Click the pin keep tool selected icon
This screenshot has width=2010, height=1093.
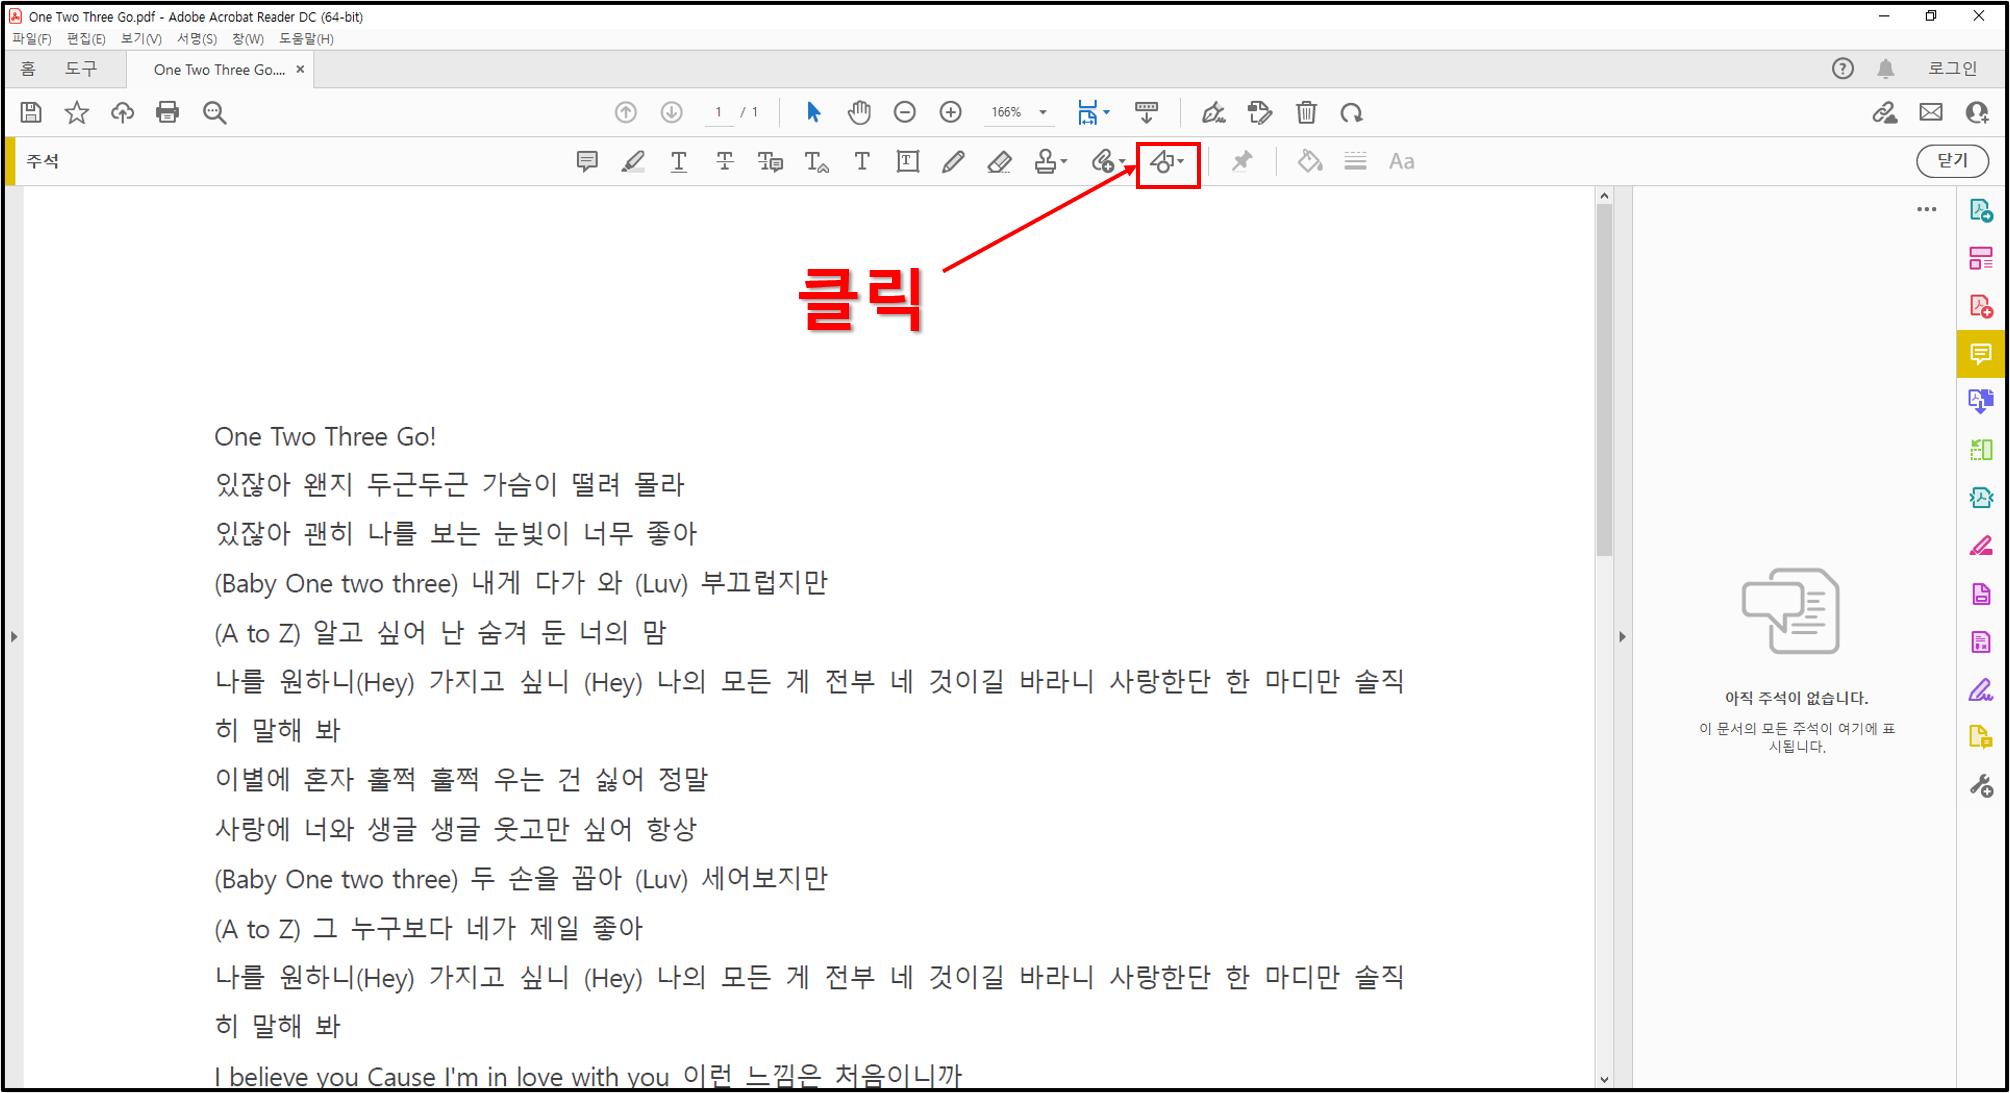tap(1242, 162)
